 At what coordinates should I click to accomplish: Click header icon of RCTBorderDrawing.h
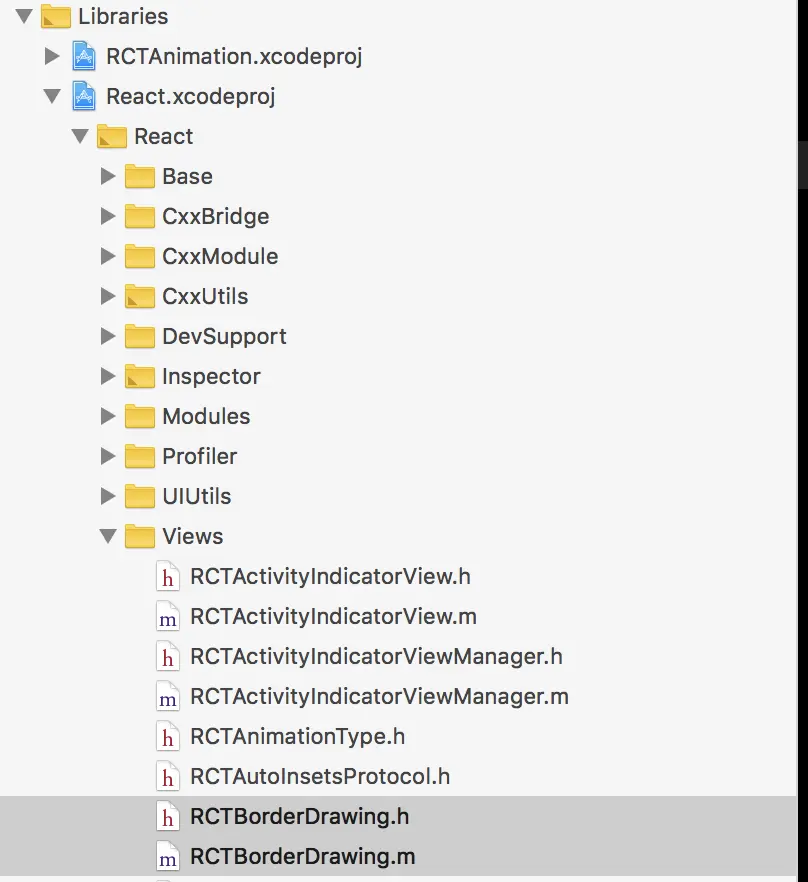coord(168,816)
